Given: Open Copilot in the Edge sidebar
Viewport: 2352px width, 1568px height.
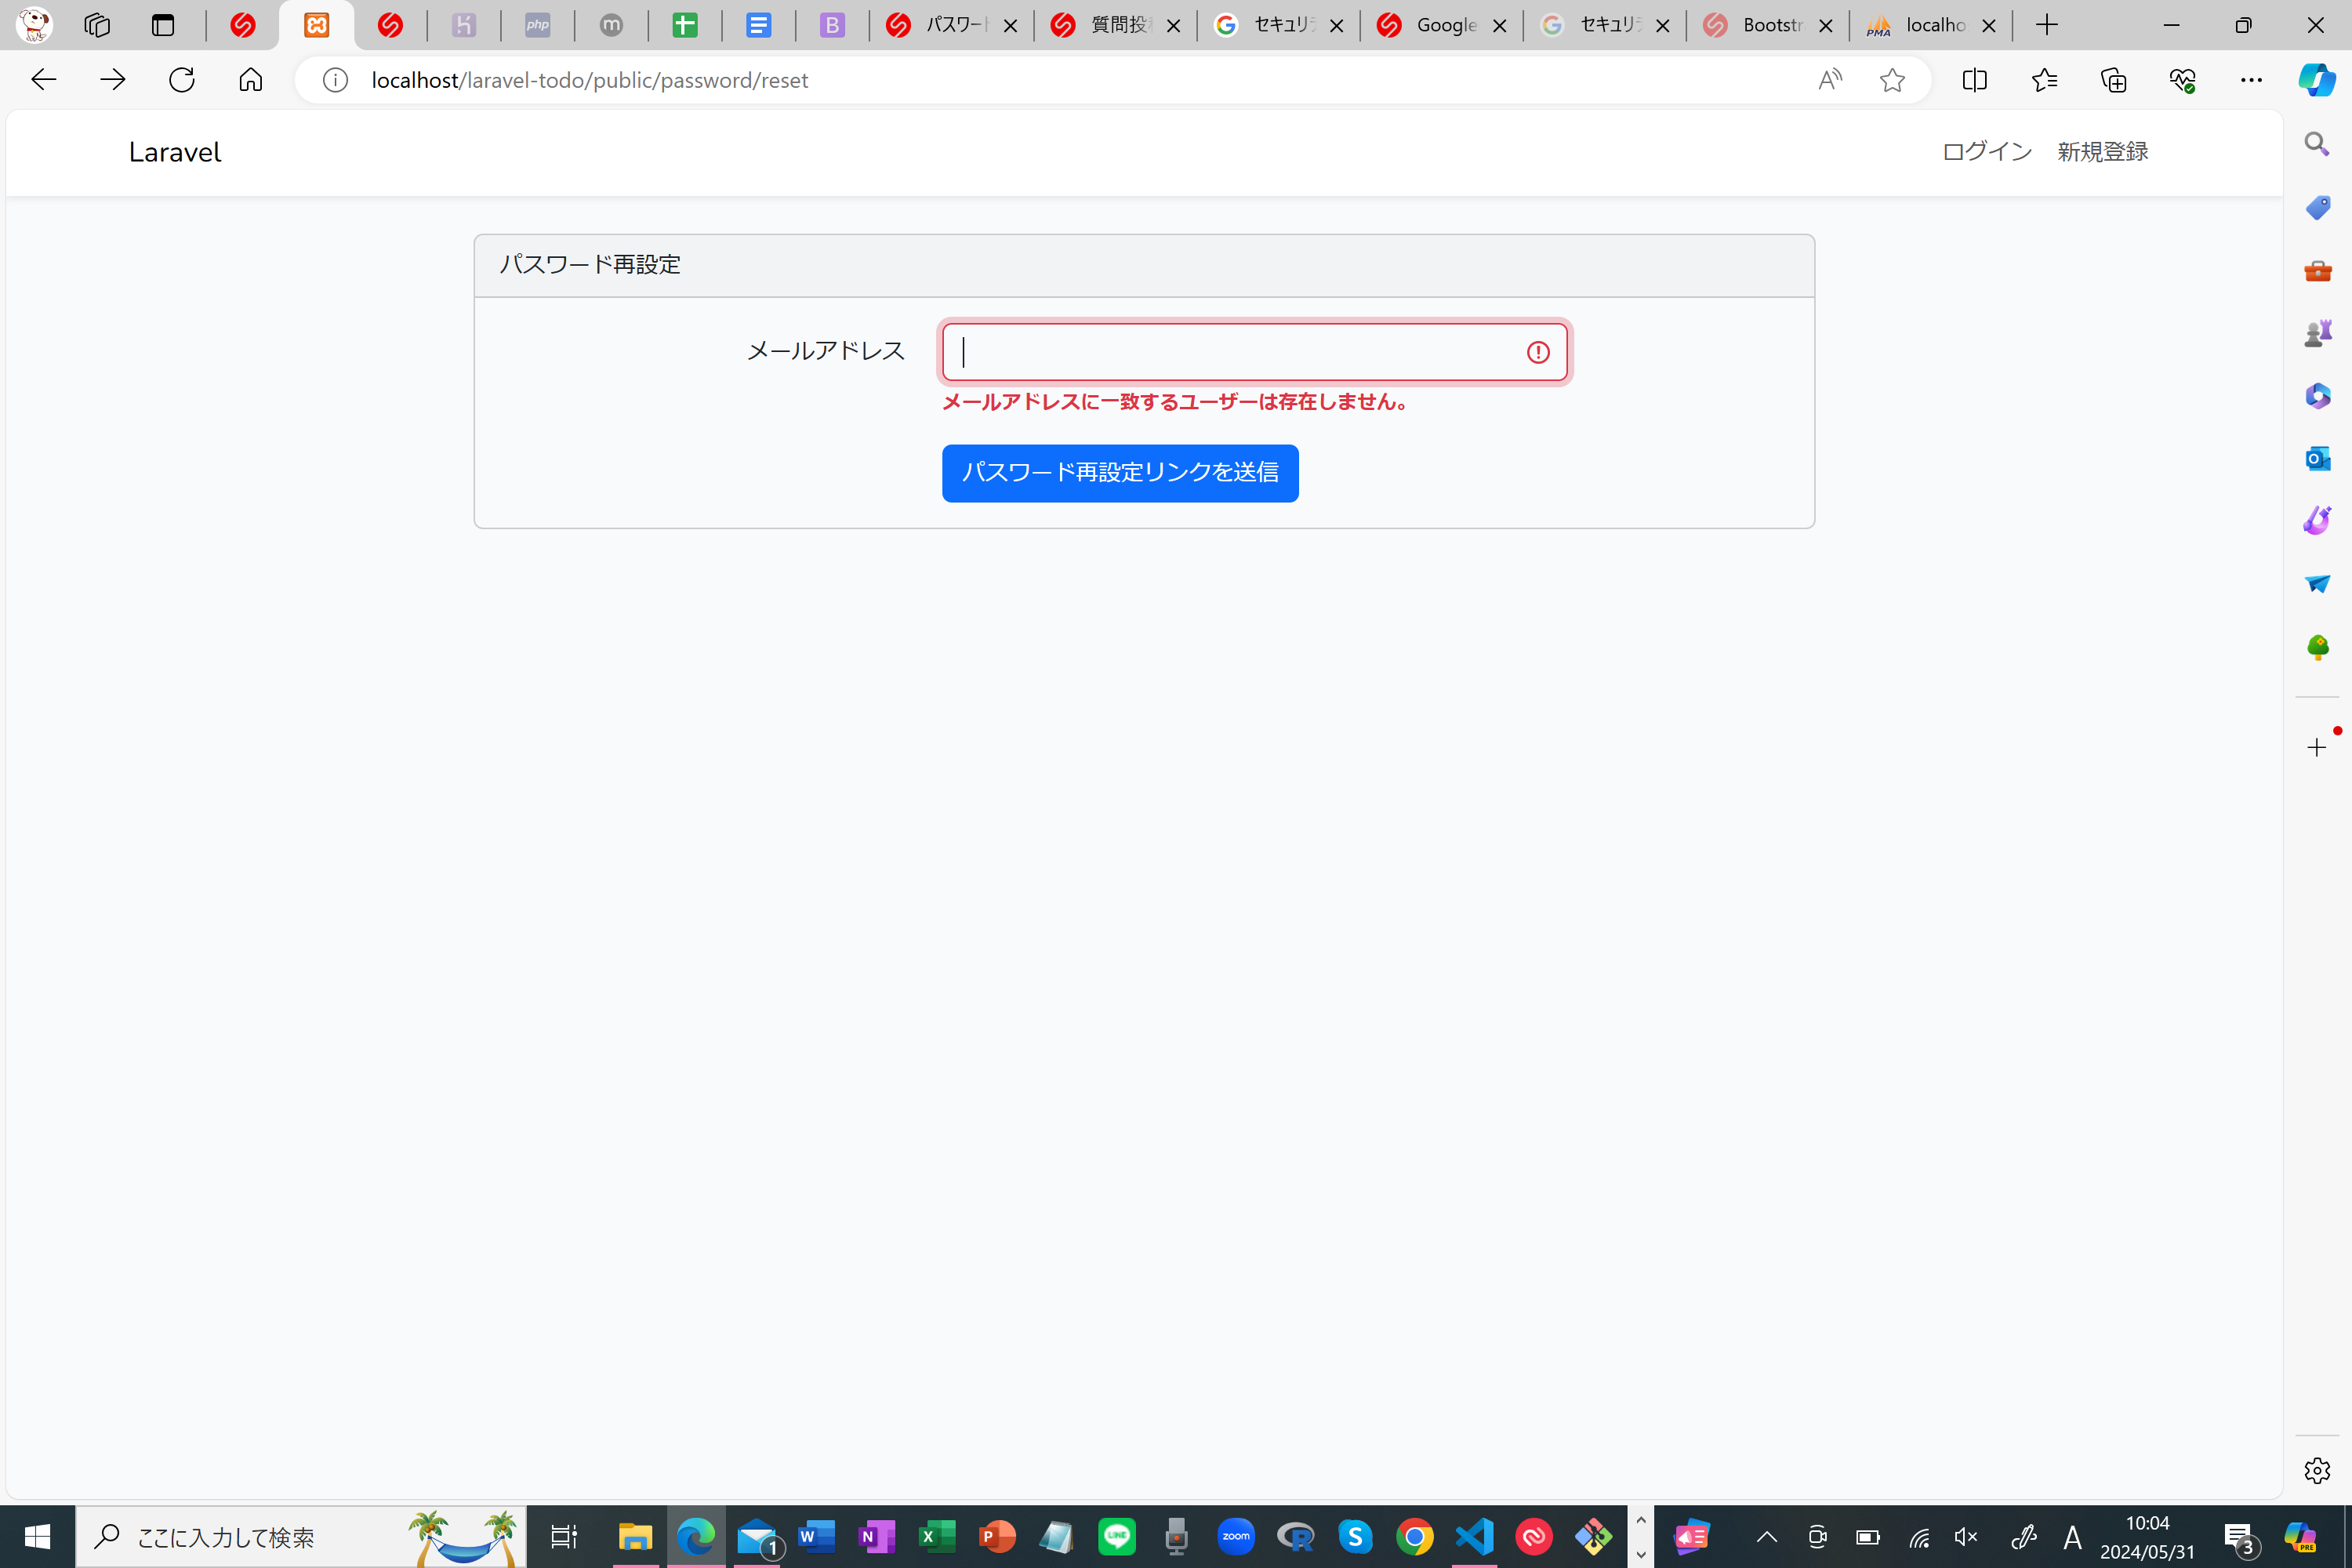Looking at the screenshot, I should pyautogui.click(x=2318, y=80).
